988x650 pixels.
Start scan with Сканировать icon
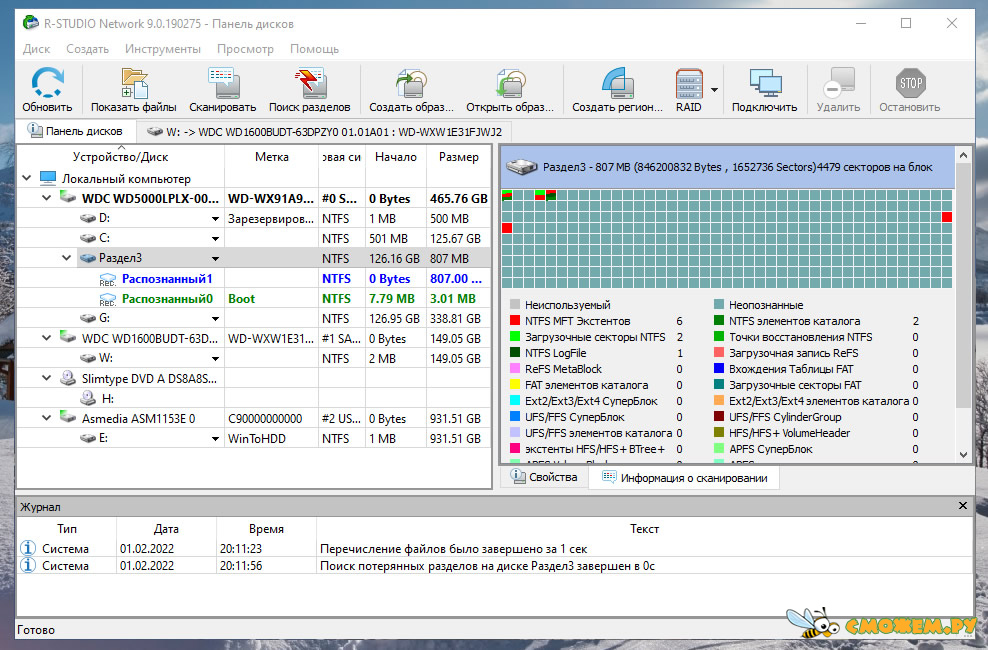click(x=222, y=83)
